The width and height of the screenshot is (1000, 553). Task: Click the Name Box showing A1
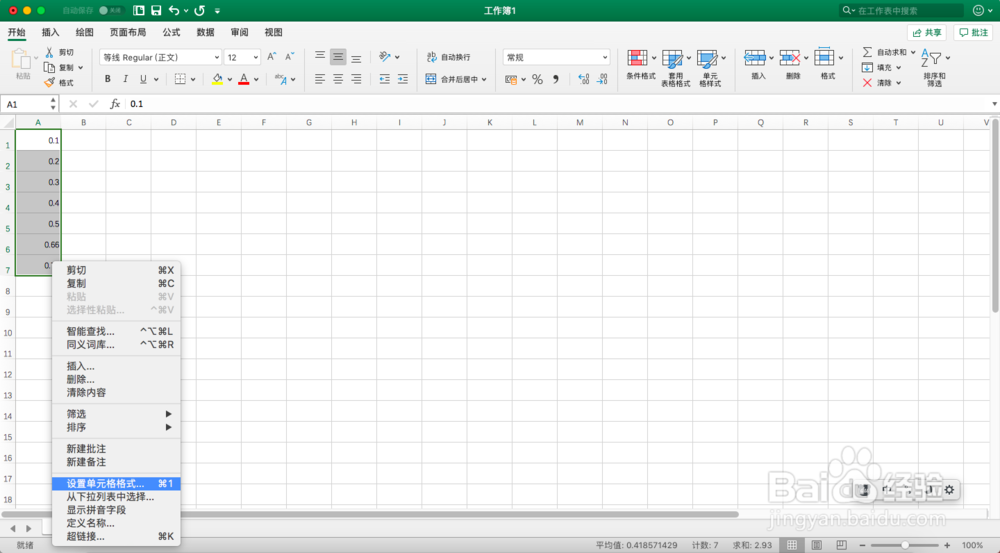[x=29, y=104]
